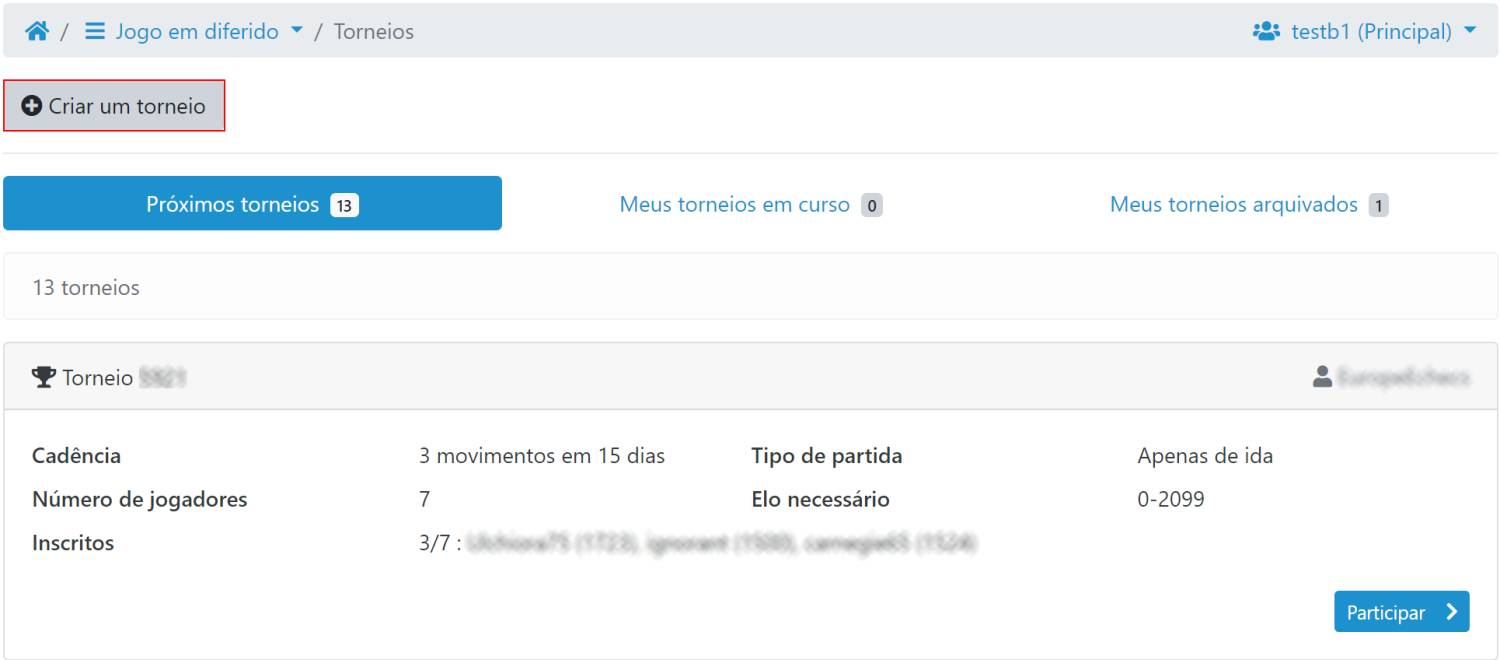Select the Próximos torneios tab
Image resolution: width=1500 pixels, height=660 pixels.
click(252, 204)
